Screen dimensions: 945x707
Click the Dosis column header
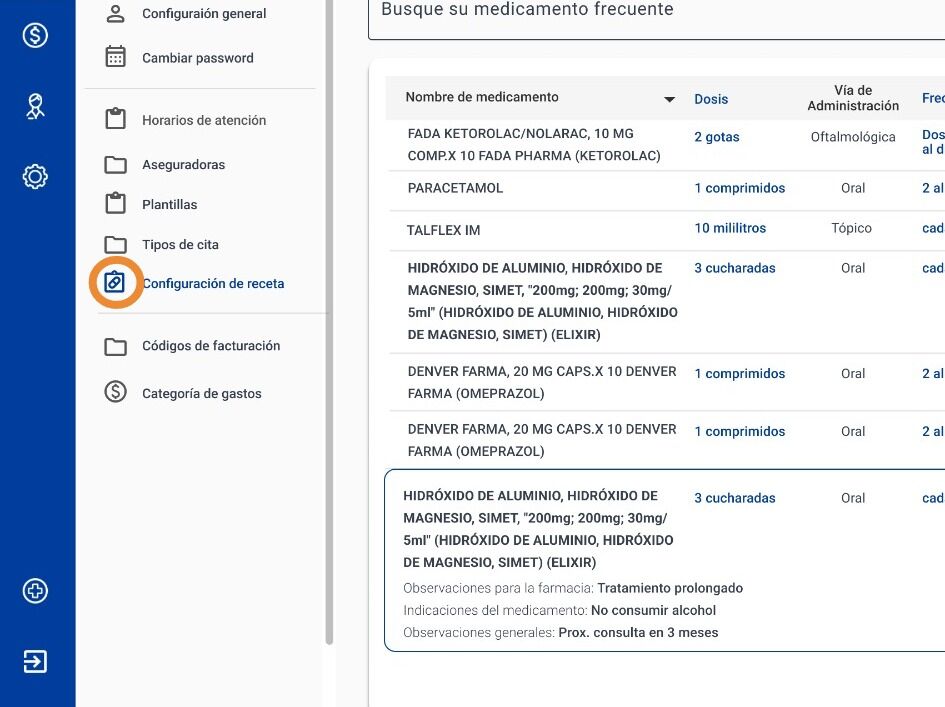pyautogui.click(x=711, y=99)
